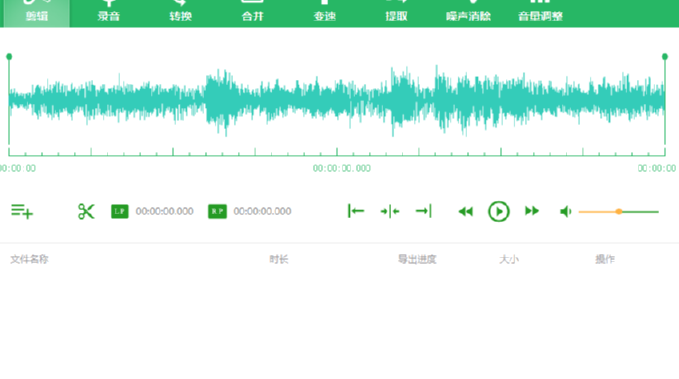Click the right selection handle on waveform
Image resolution: width=679 pixels, height=379 pixels.
665,57
